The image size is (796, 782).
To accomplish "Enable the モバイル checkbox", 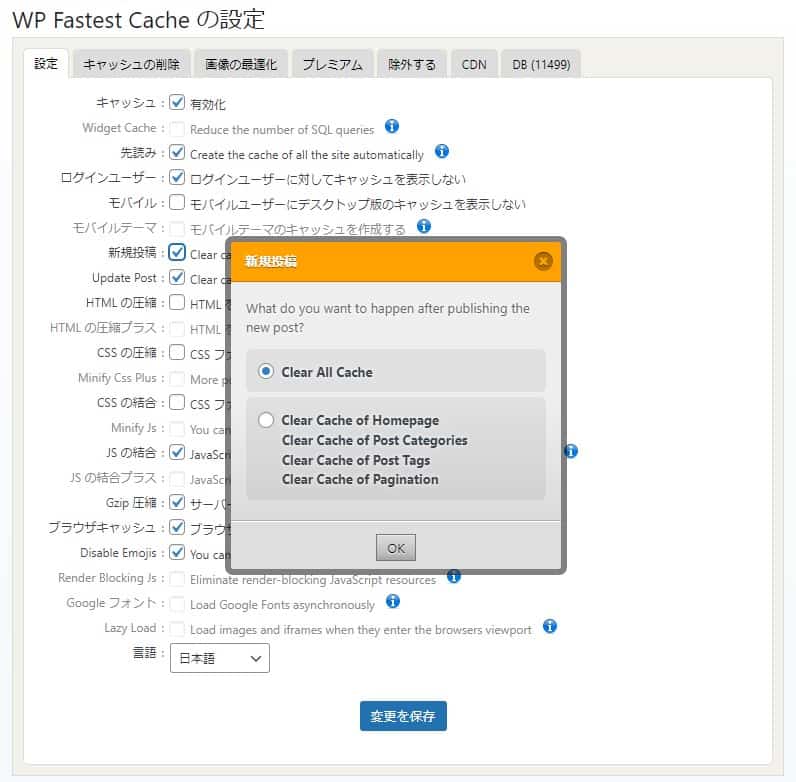I will (177, 203).
